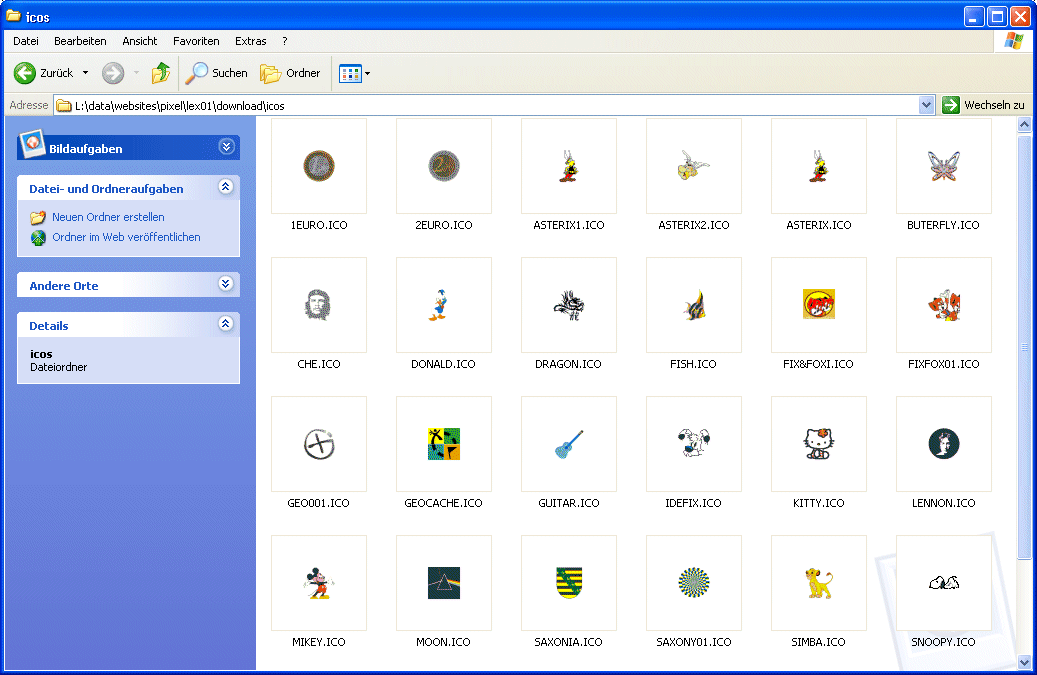
Task: Open the Extras menu
Action: pos(251,41)
